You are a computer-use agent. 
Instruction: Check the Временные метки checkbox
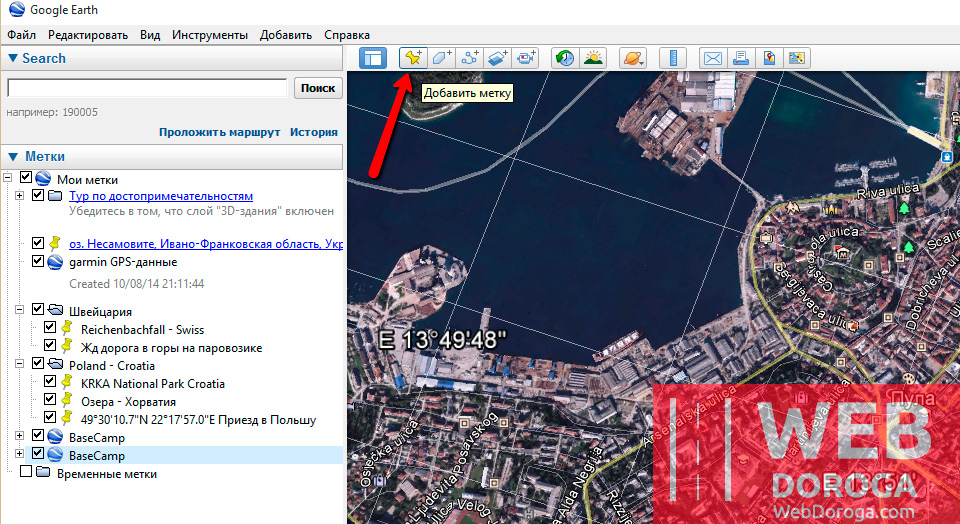click(x=26, y=472)
